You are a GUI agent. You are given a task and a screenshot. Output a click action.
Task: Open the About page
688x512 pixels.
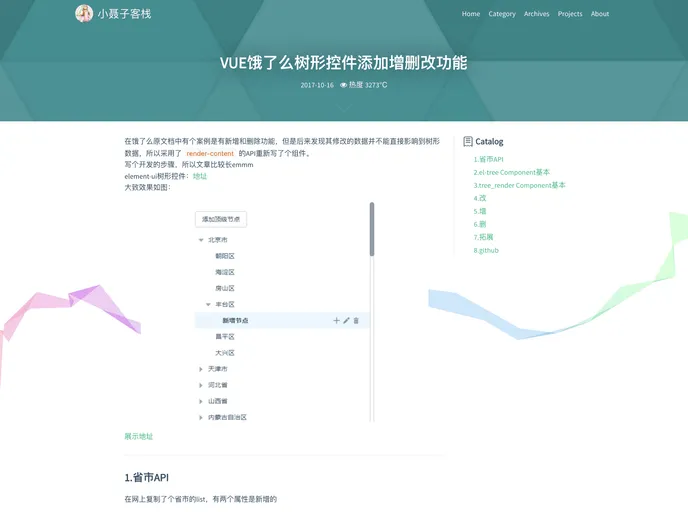(x=600, y=14)
